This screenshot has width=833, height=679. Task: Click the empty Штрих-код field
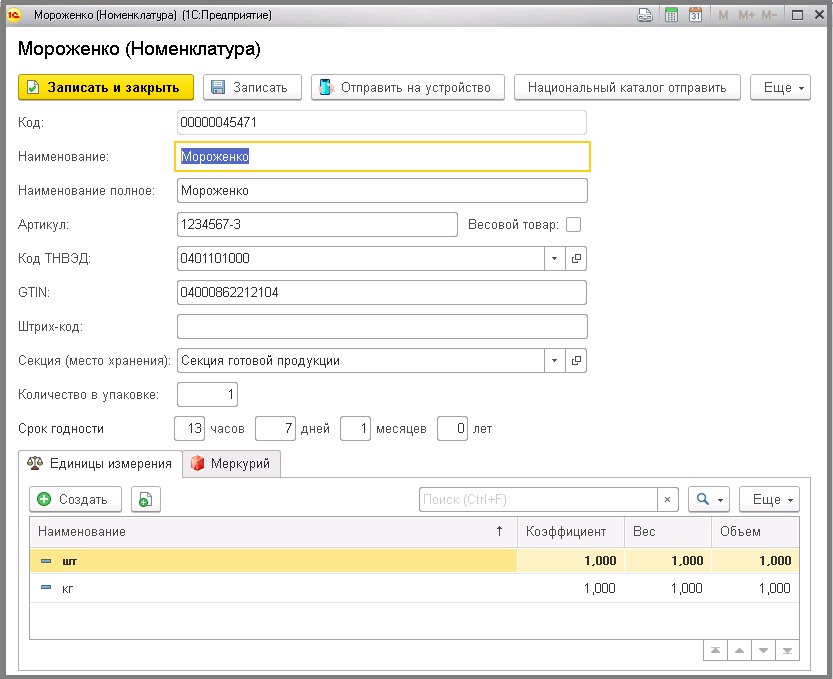pos(382,327)
